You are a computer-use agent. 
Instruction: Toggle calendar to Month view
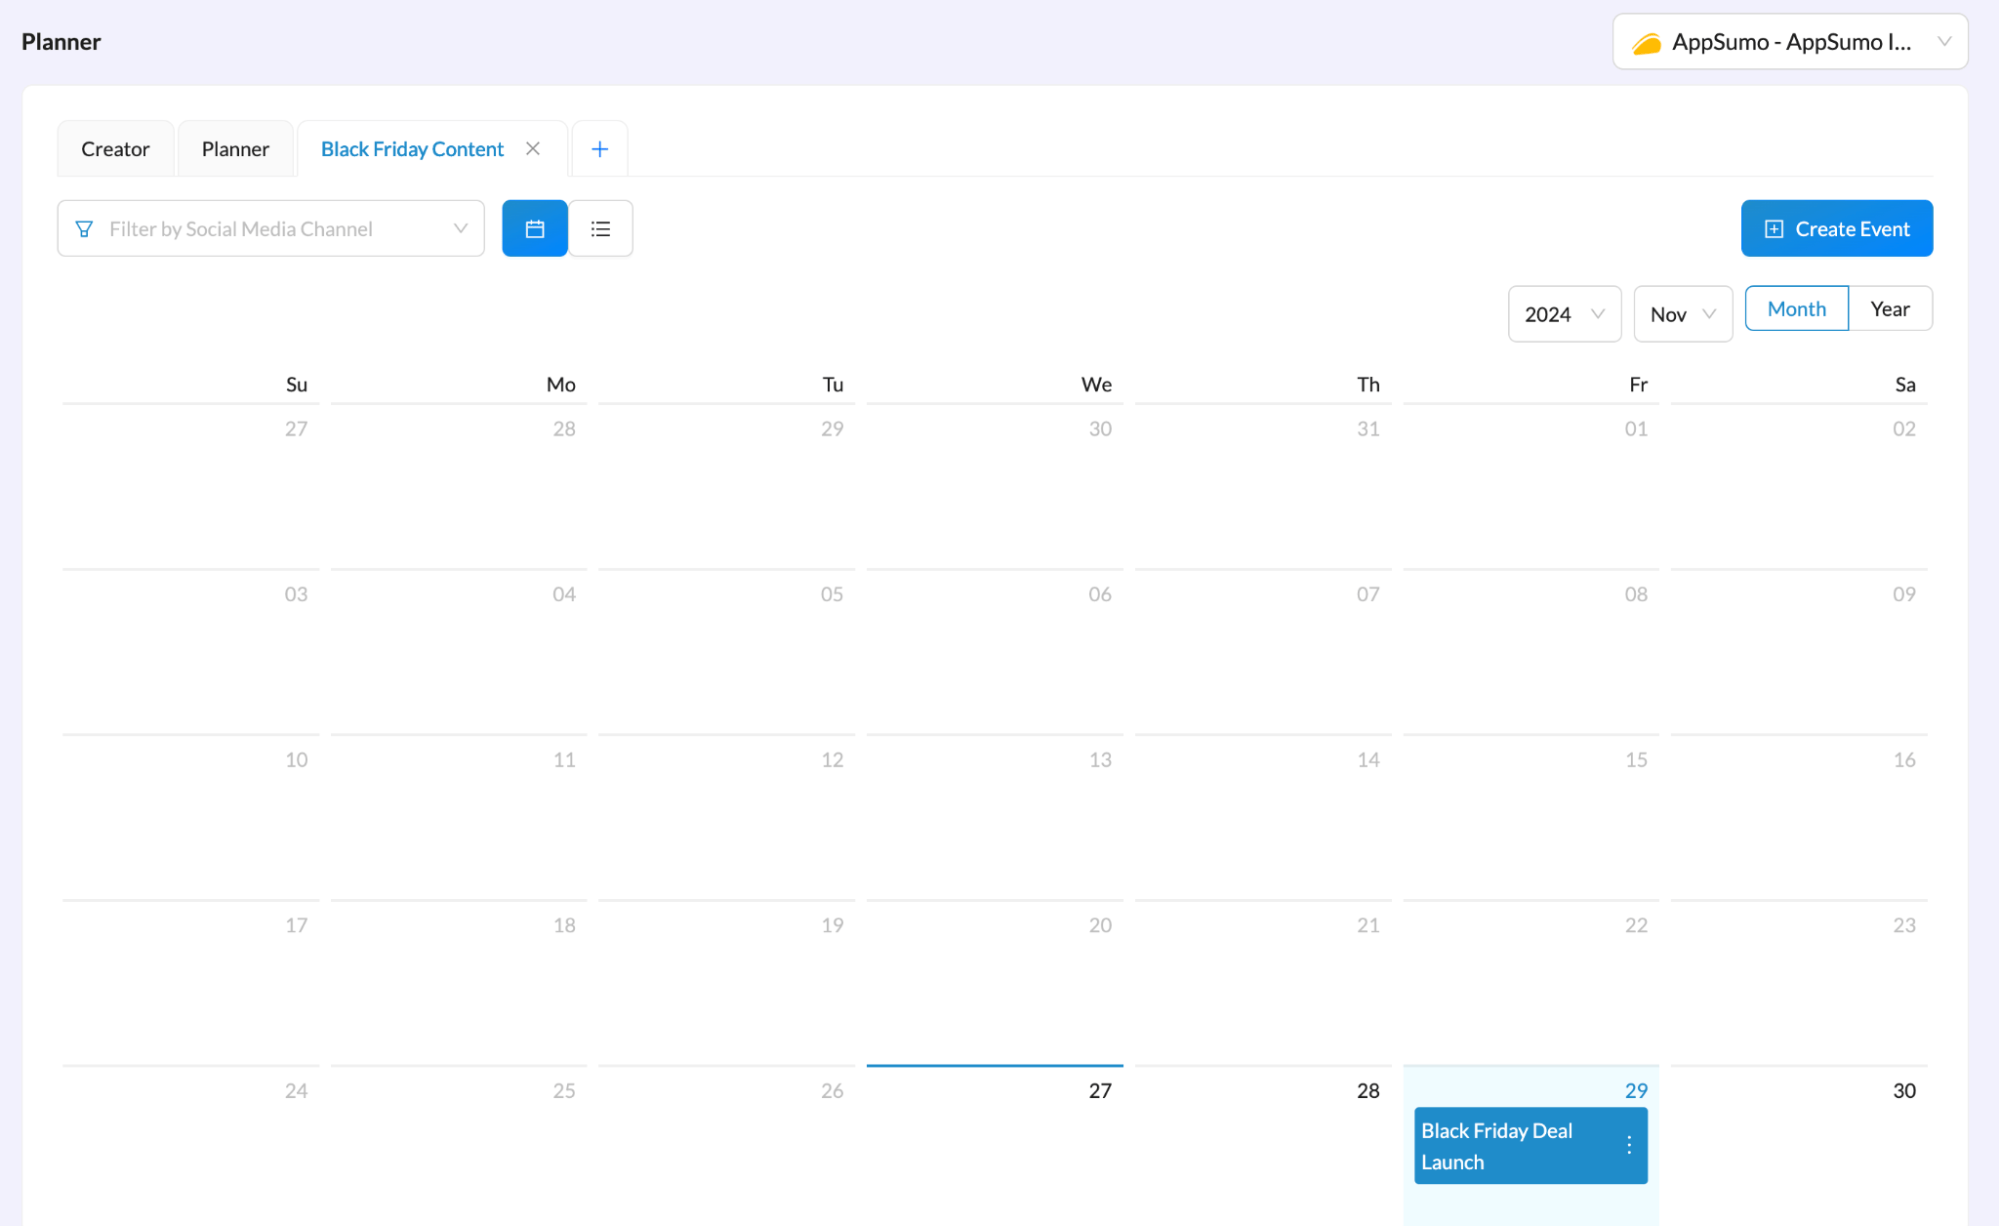[x=1796, y=309]
